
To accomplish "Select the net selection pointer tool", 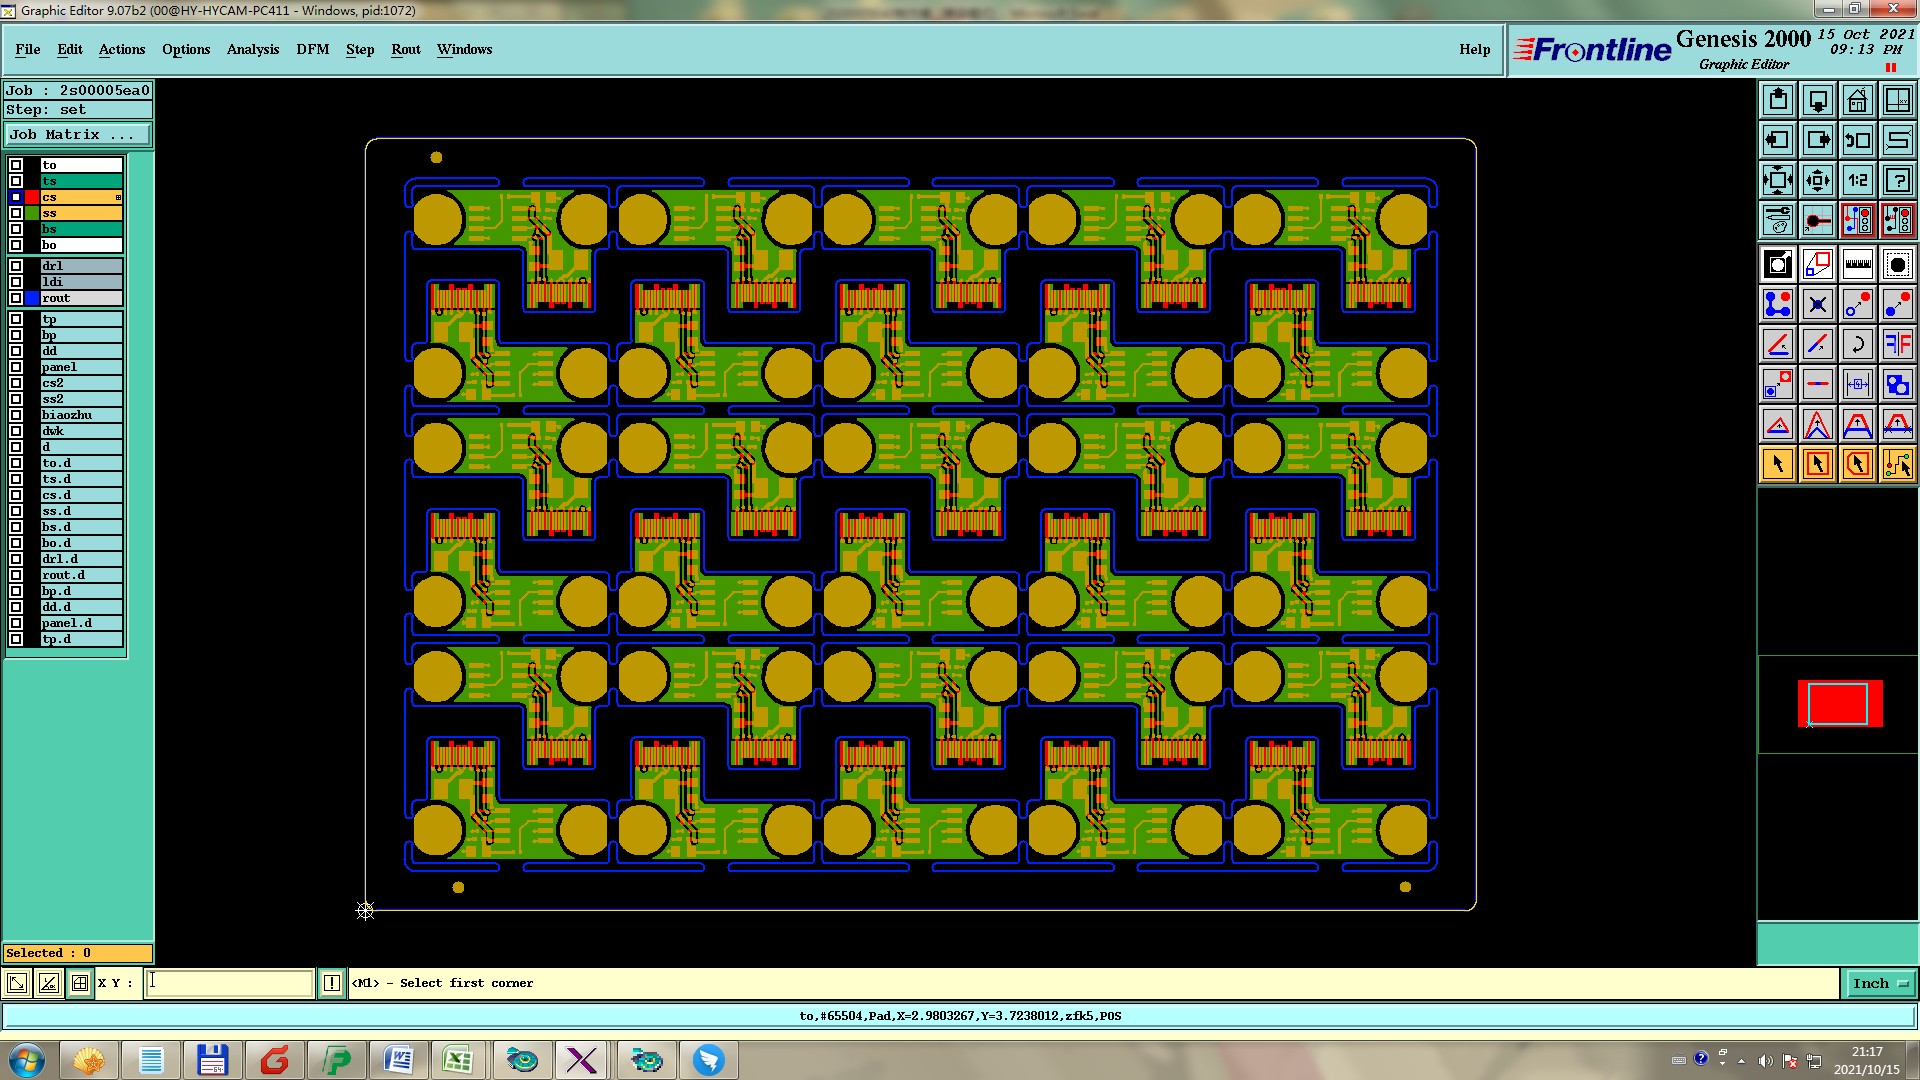I will tap(1897, 464).
